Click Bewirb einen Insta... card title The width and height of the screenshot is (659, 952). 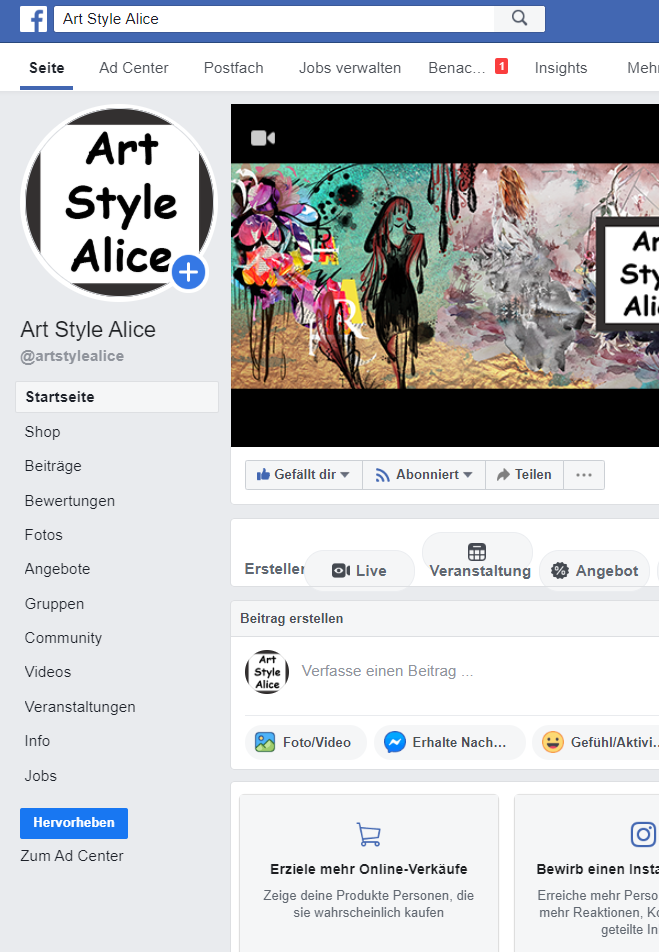click(598, 869)
